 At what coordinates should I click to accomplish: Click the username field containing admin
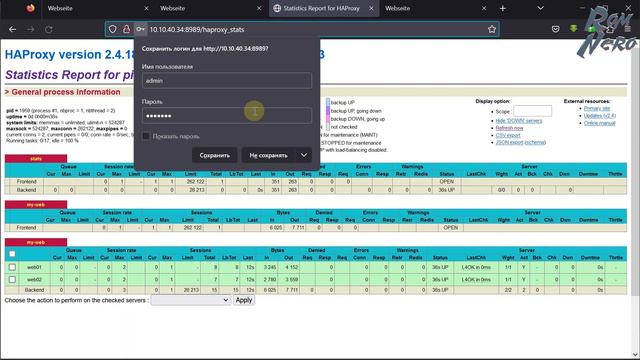227,80
